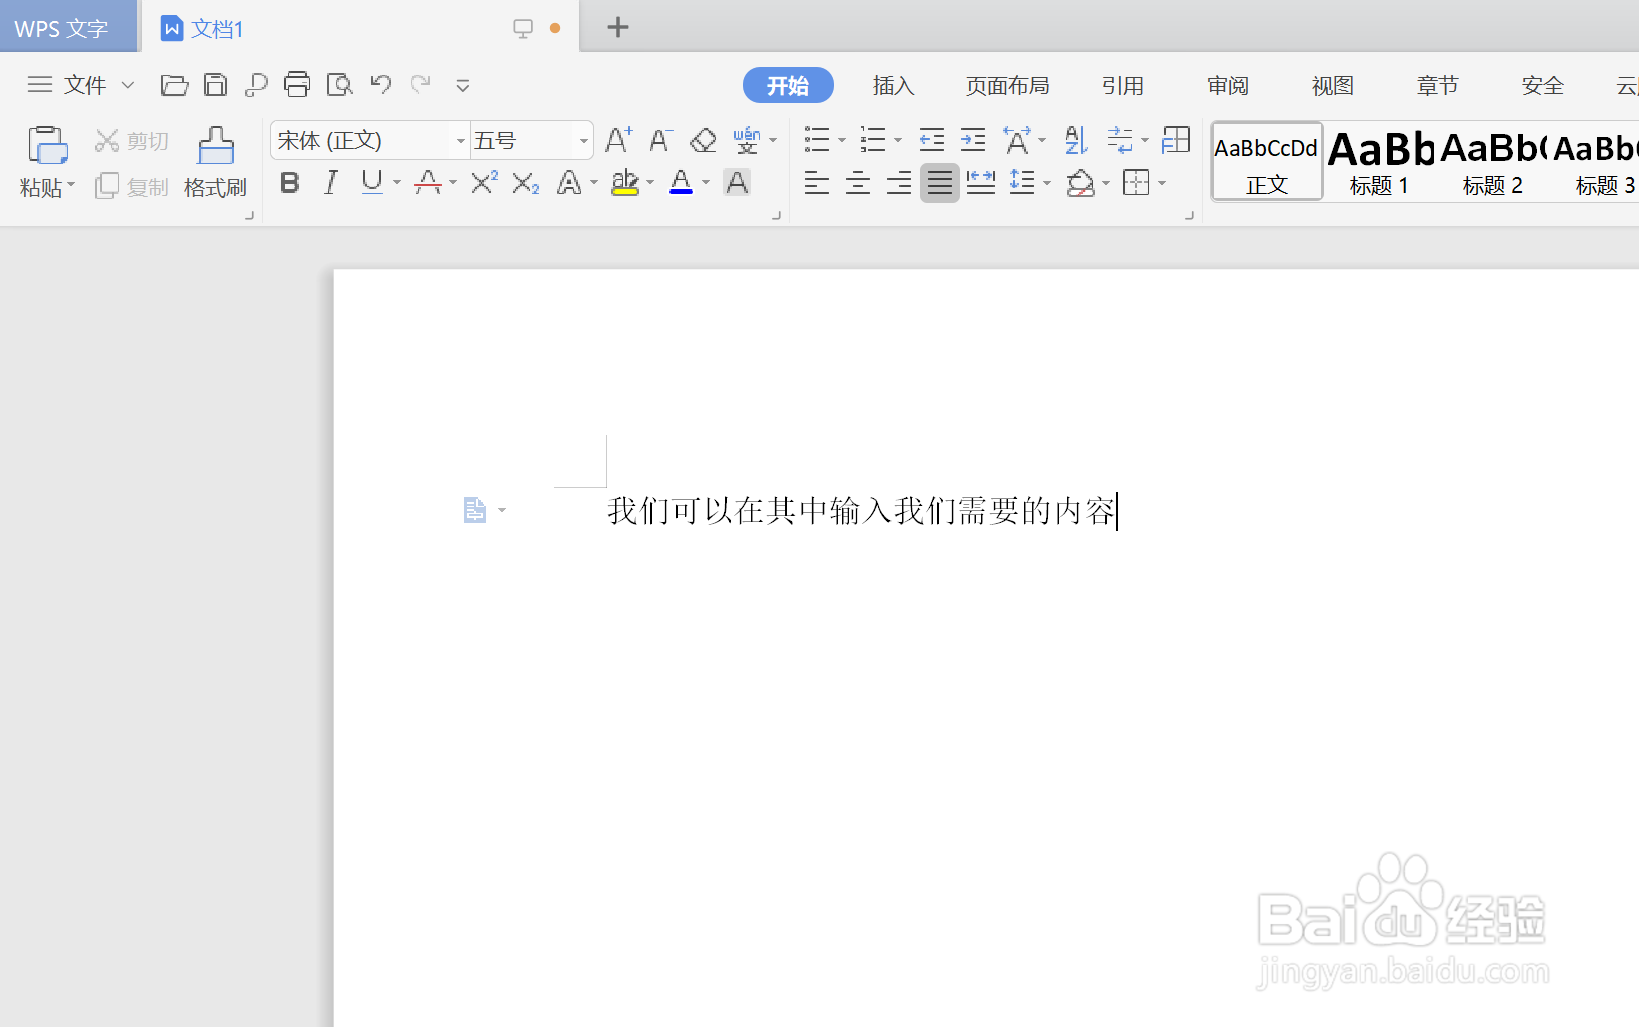Toggle strikethrough formatting

(428, 183)
